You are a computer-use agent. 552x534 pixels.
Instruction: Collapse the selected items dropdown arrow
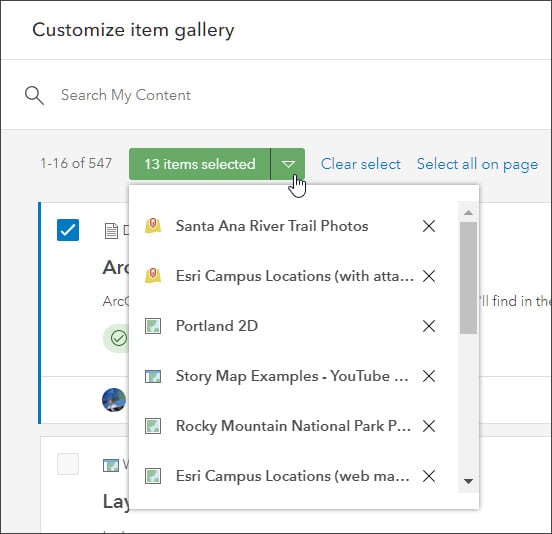(288, 164)
